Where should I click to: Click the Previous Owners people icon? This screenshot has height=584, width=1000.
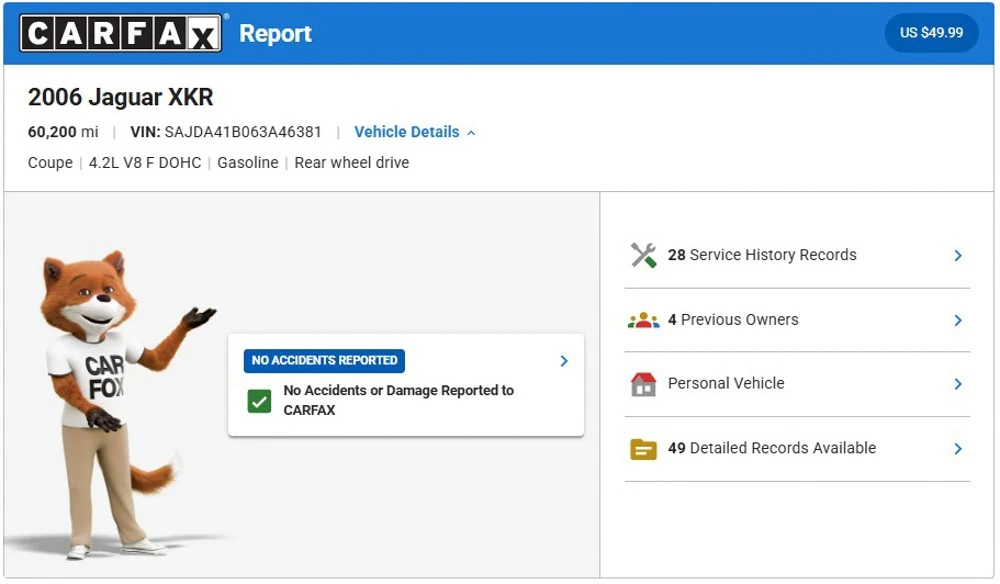(643, 320)
